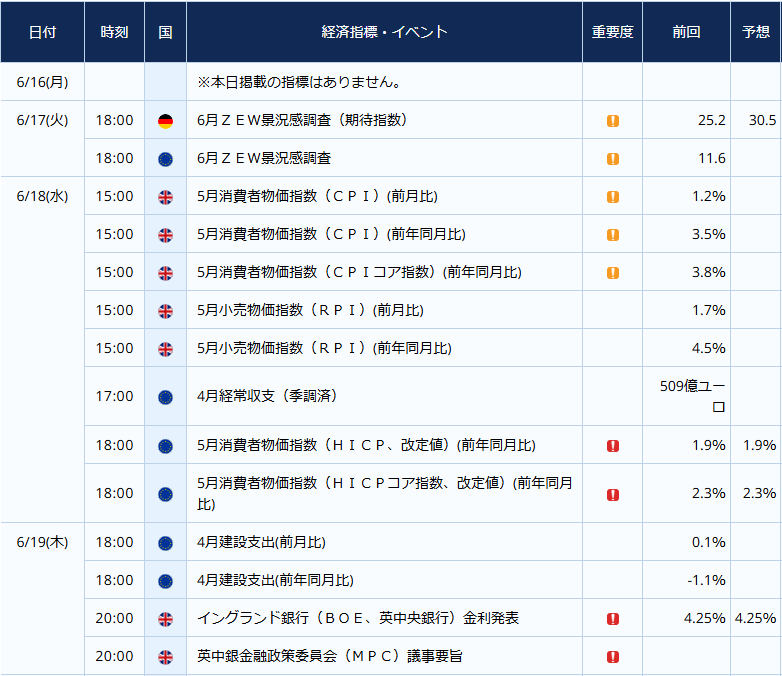Click 6月ZEW景況感調査（期待指数）event text
782x676 pixels.
pos(302,120)
